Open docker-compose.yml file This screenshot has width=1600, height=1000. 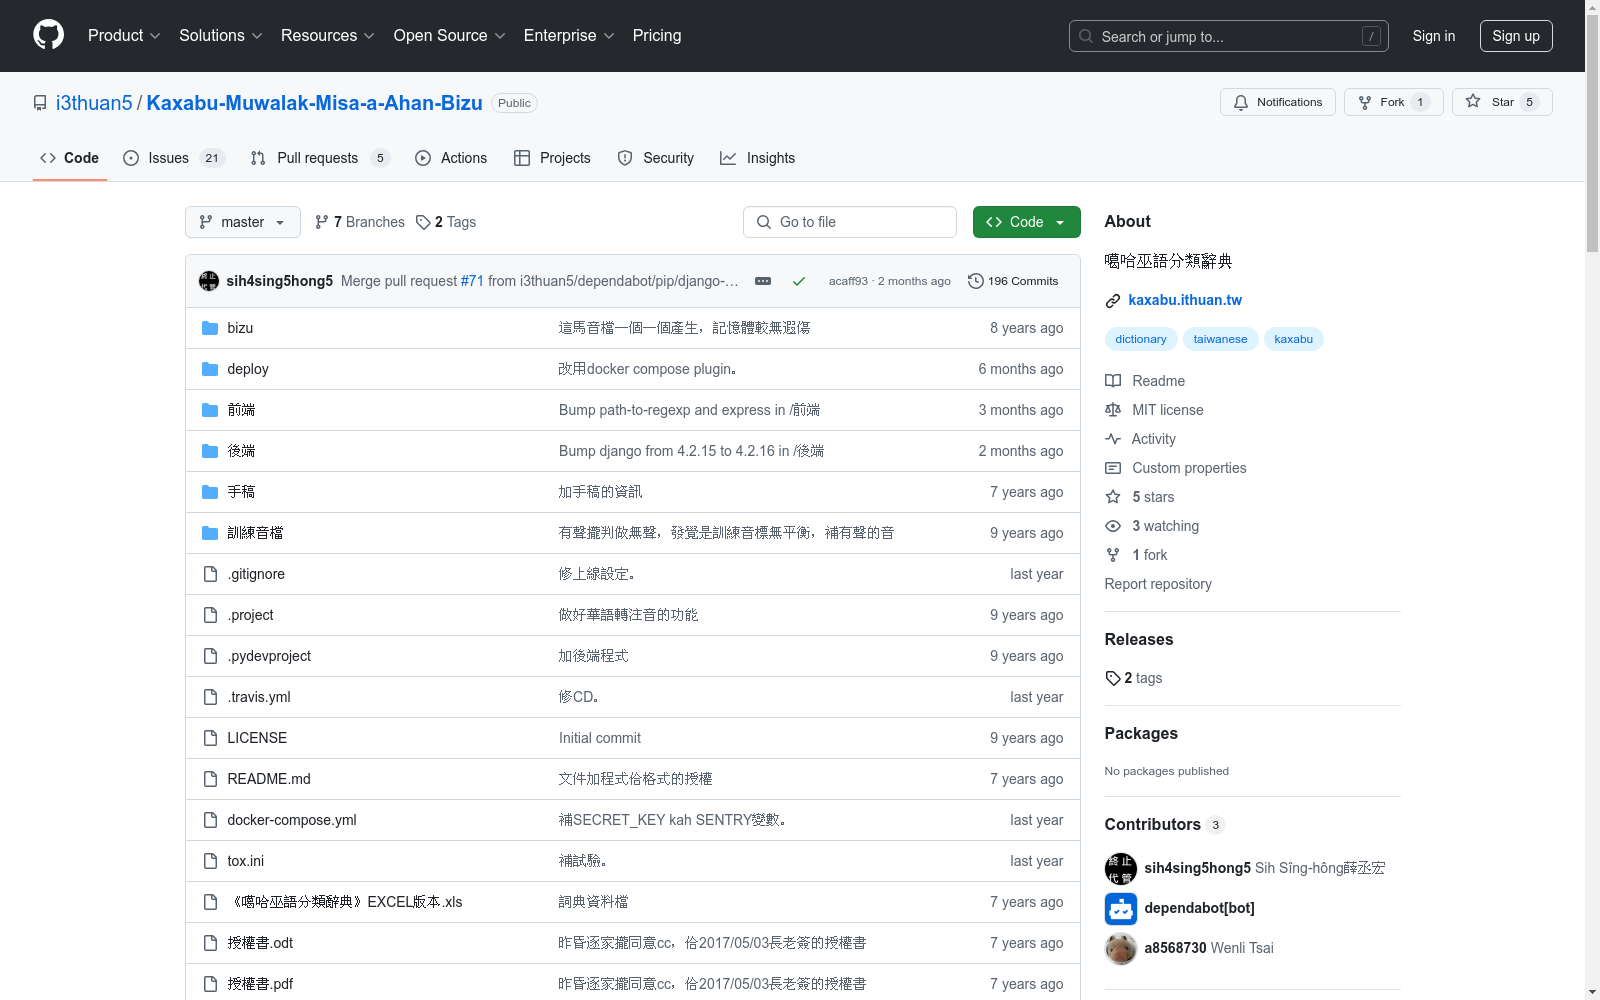[292, 820]
